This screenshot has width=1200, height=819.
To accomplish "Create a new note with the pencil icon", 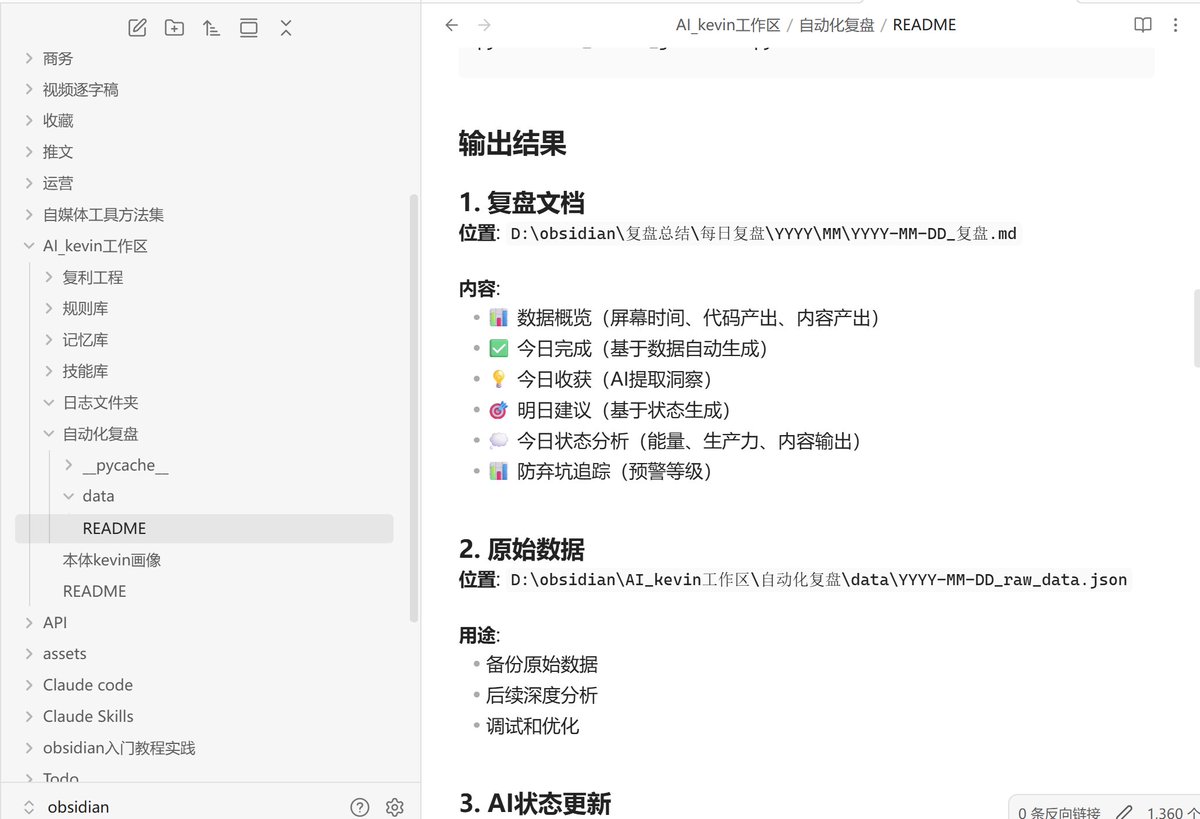I will pyautogui.click(x=138, y=28).
